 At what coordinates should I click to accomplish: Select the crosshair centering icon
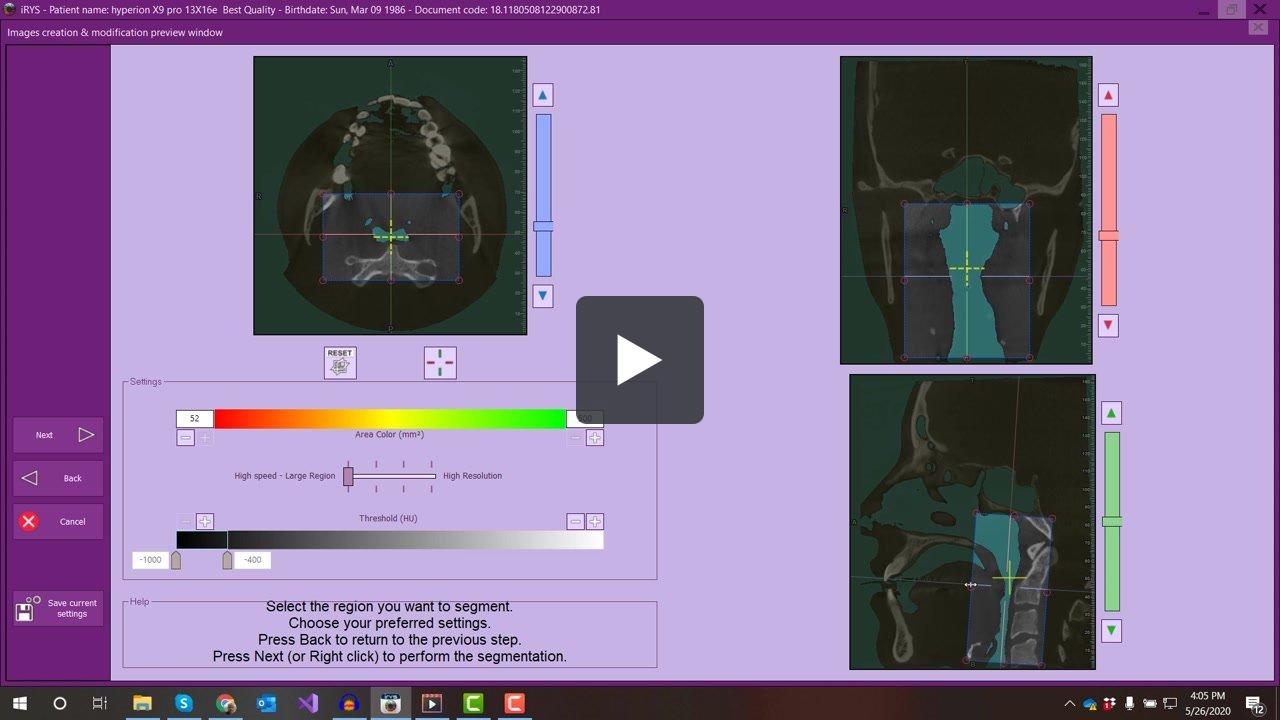point(440,362)
